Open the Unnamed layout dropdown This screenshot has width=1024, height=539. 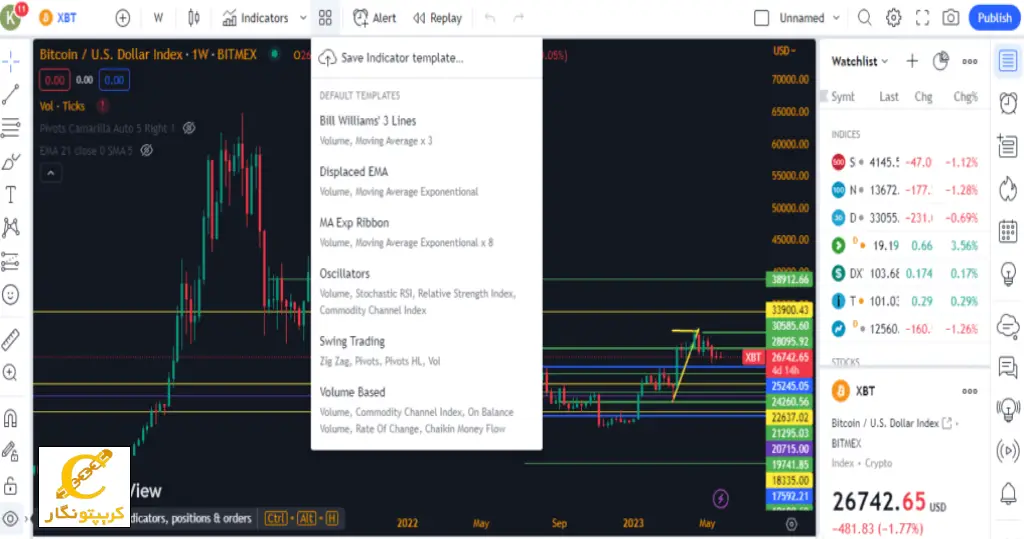tap(809, 18)
